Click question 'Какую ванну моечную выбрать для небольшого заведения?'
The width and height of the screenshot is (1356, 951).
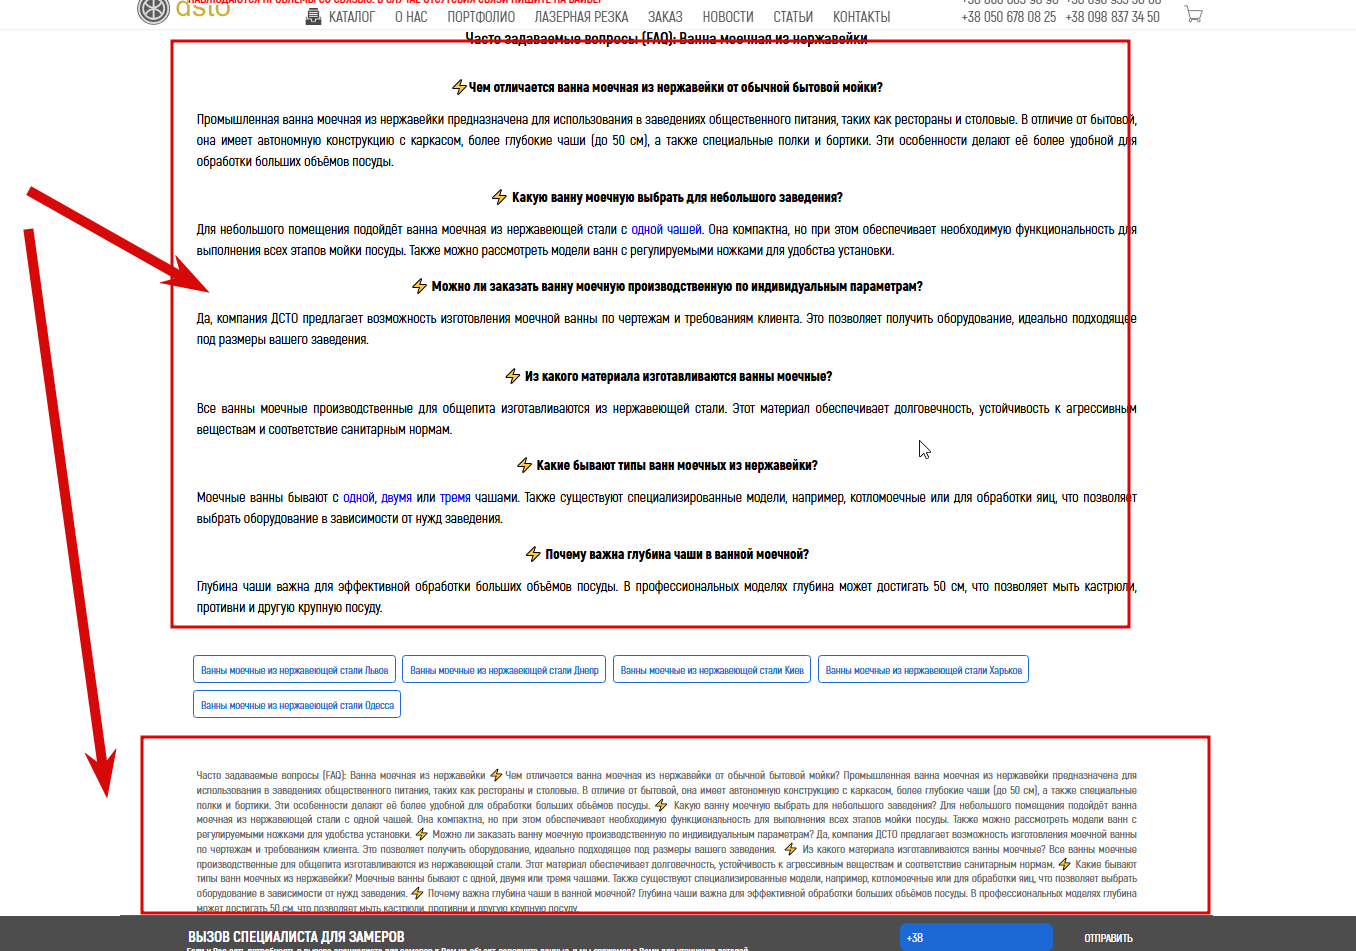click(677, 197)
